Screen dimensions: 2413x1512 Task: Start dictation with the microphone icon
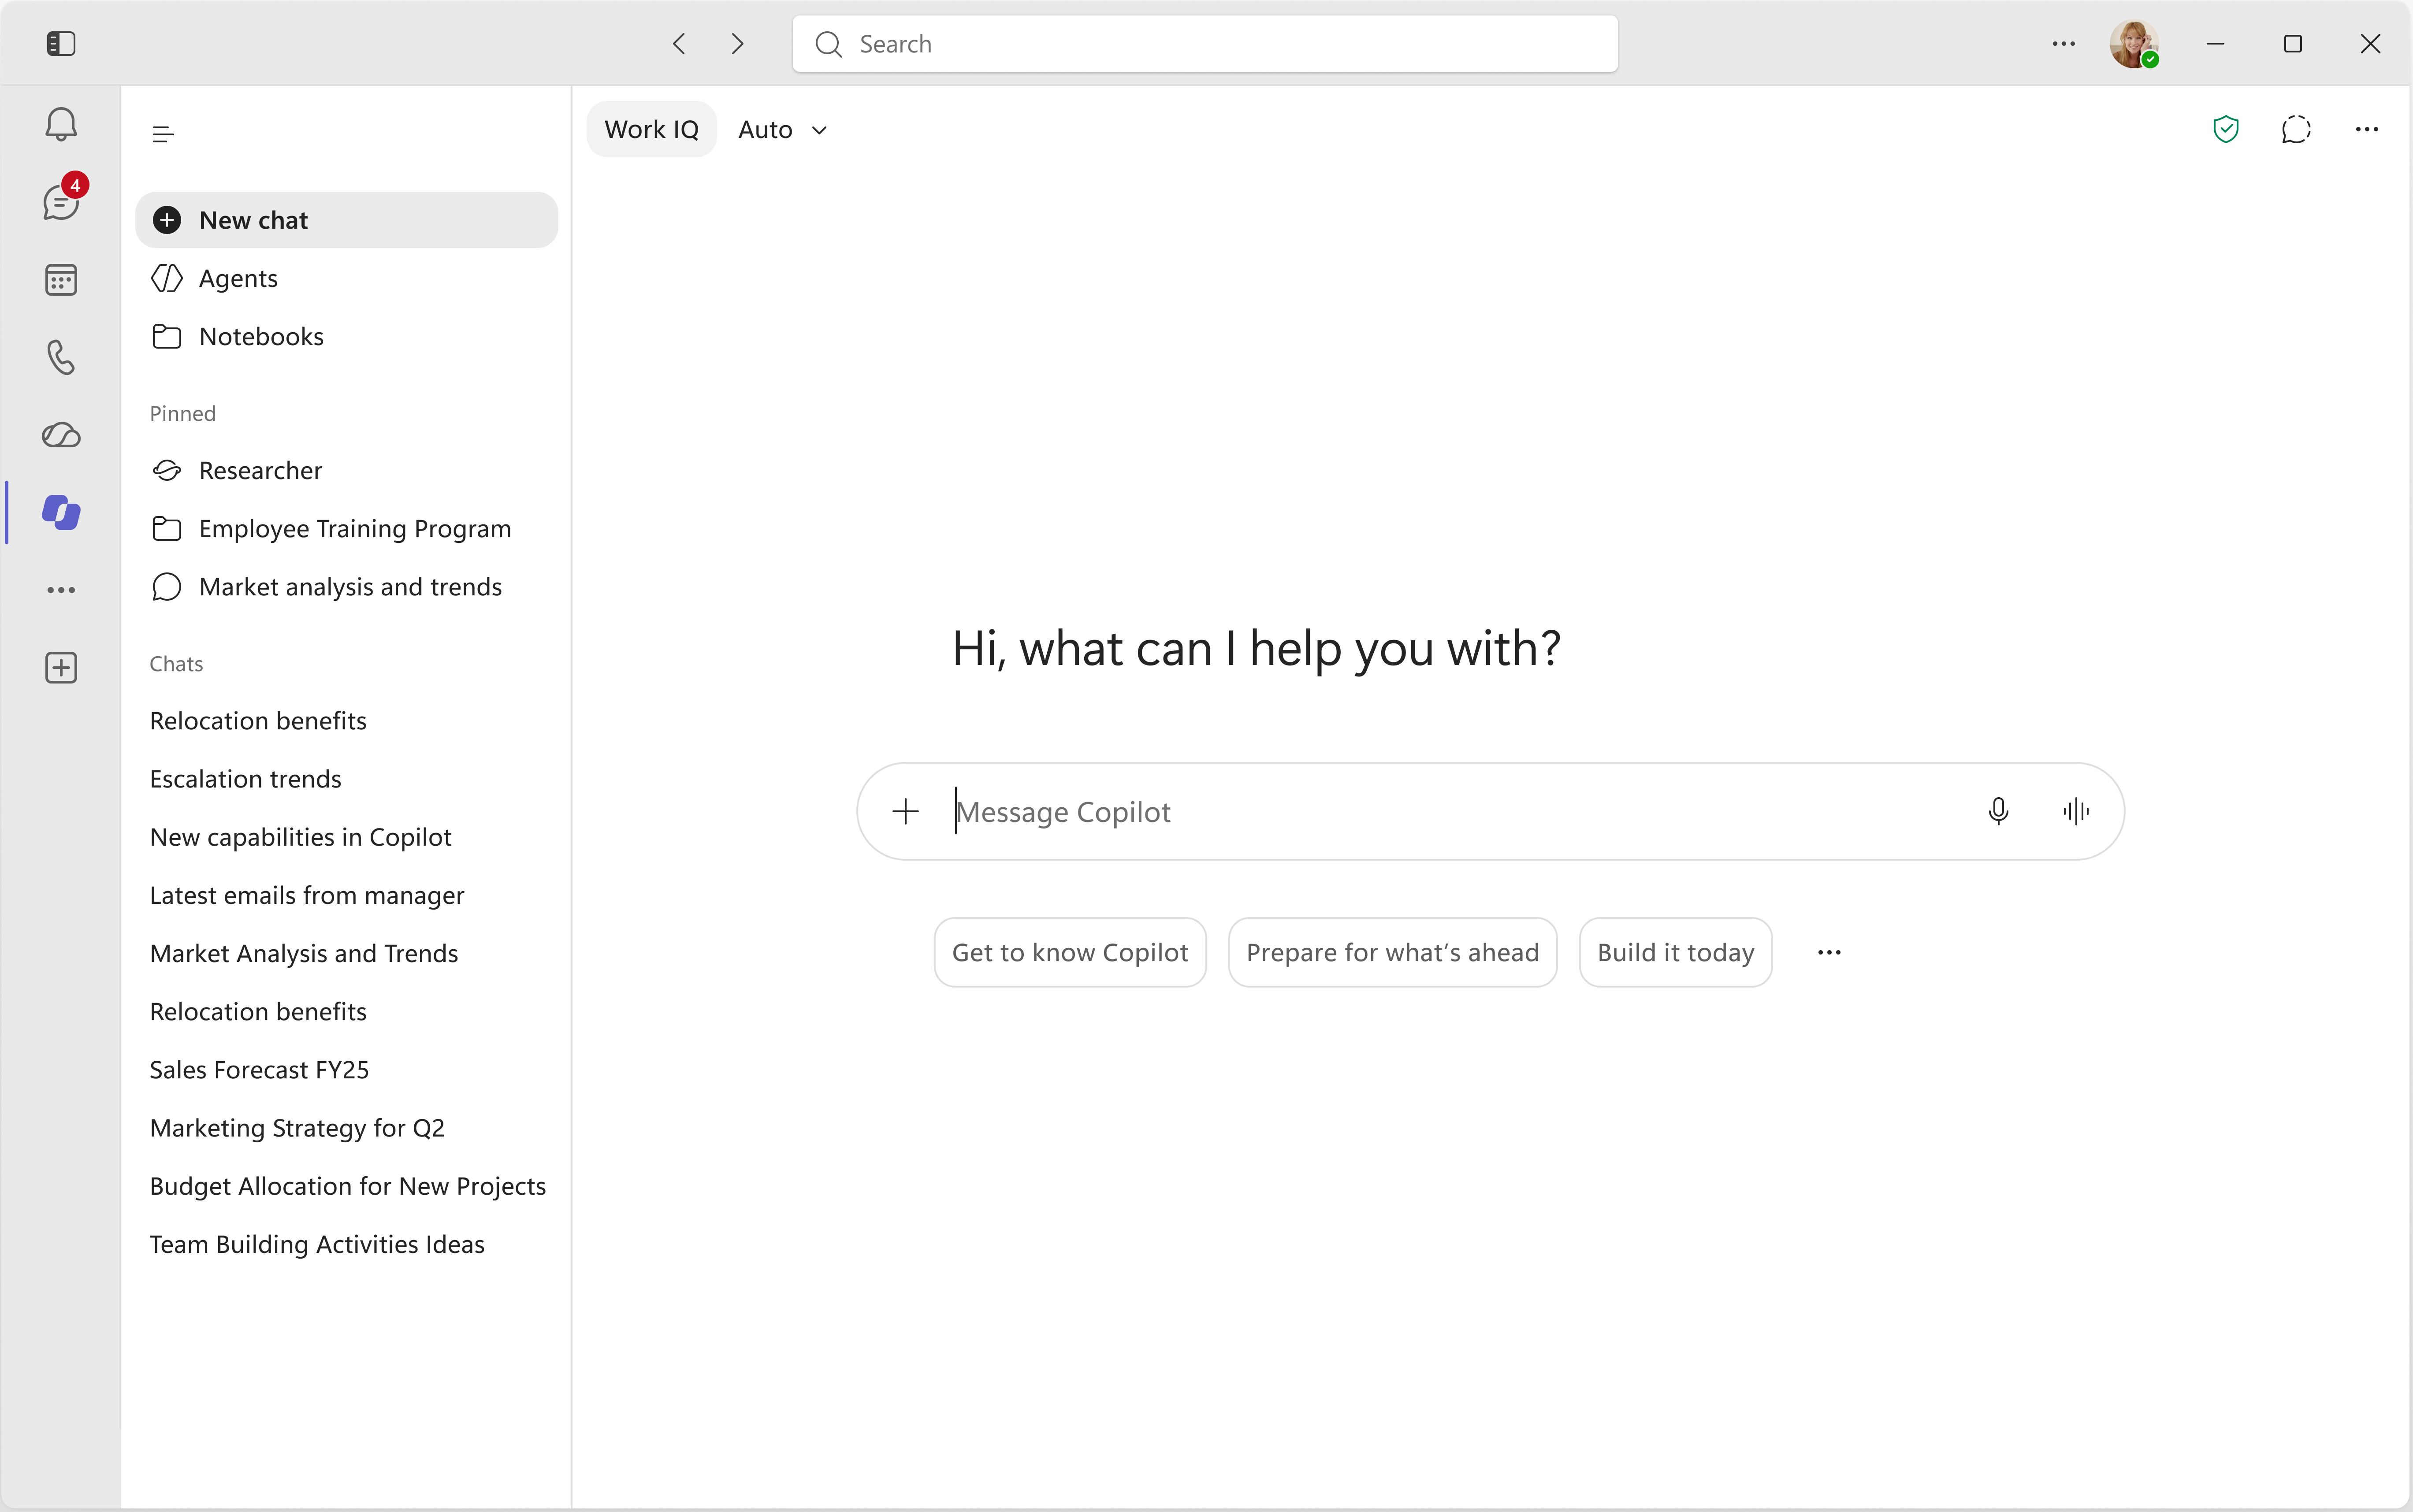pyautogui.click(x=1998, y=811)
